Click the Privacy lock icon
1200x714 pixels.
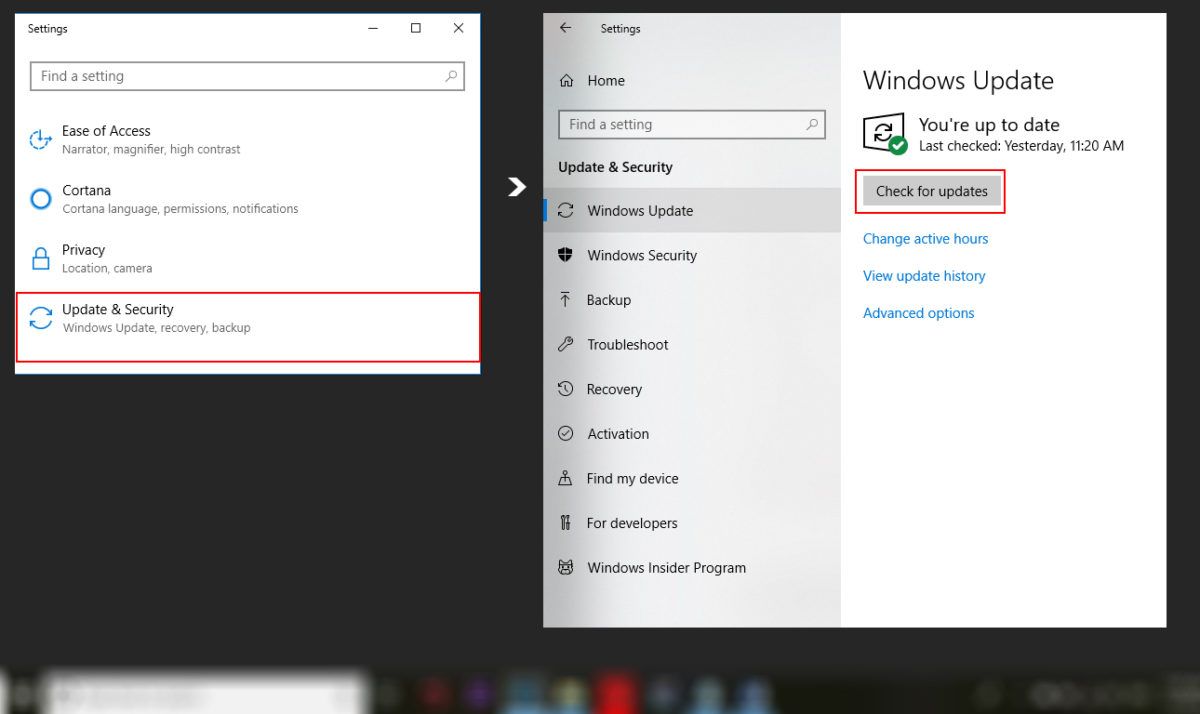click(40, 259)
